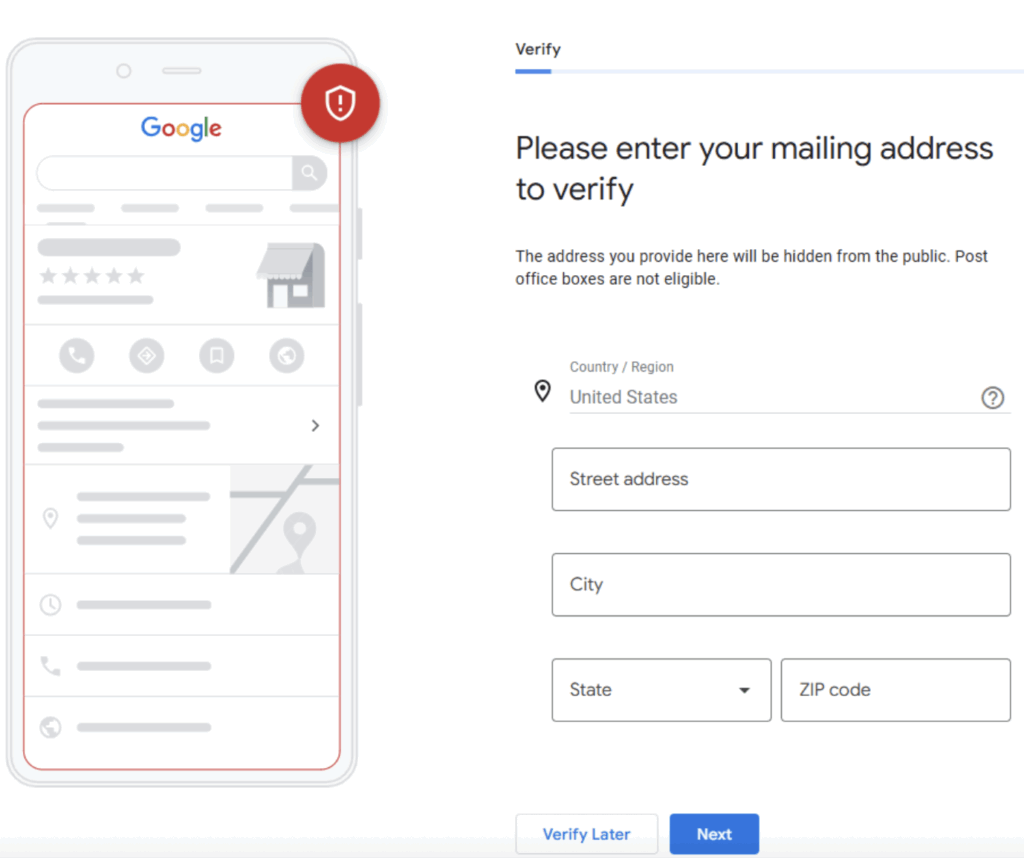
Task: Expand the business details chevron in the mockup
Action: coord(315,425)
